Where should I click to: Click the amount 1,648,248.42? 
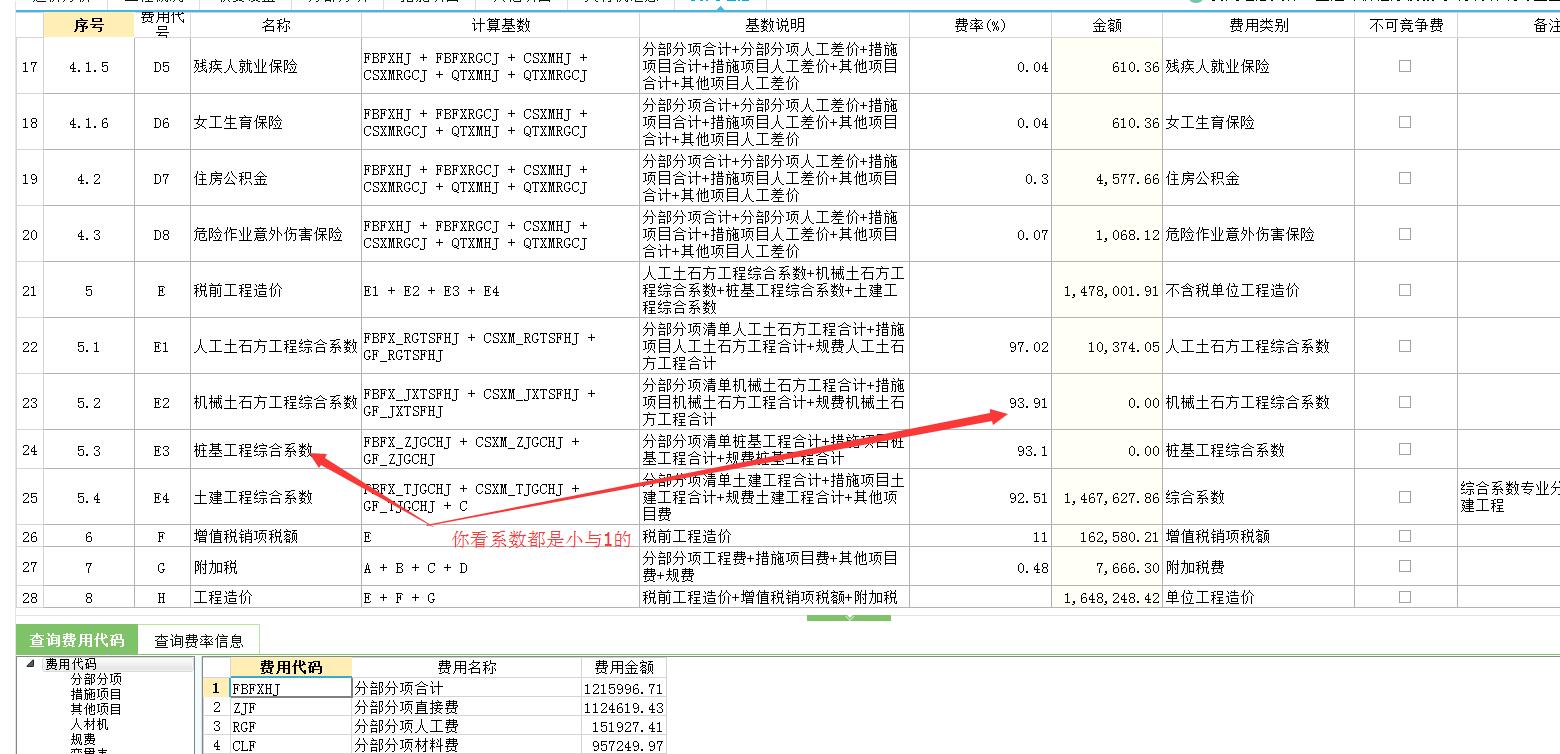coord(1106,597)
